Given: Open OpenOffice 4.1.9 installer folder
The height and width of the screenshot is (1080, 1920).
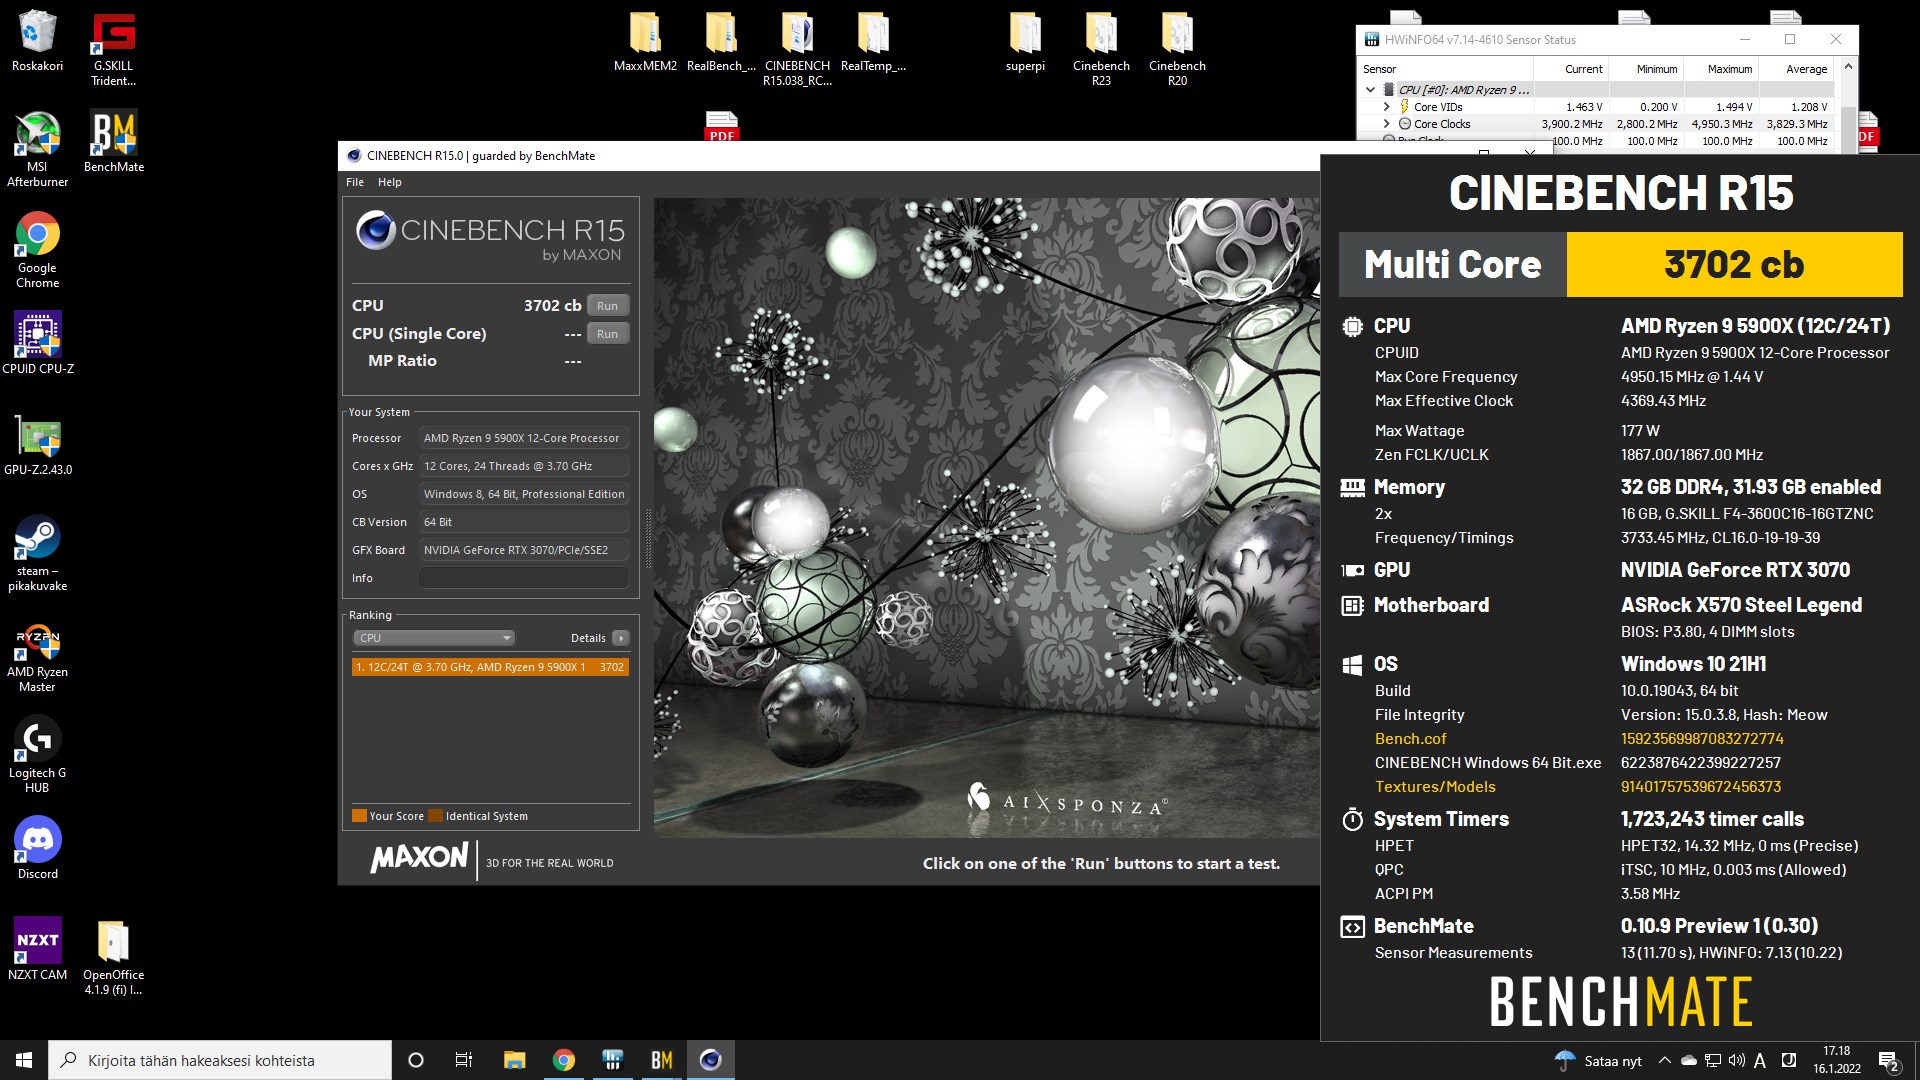Looking at the screenshot, I should 113,957.
